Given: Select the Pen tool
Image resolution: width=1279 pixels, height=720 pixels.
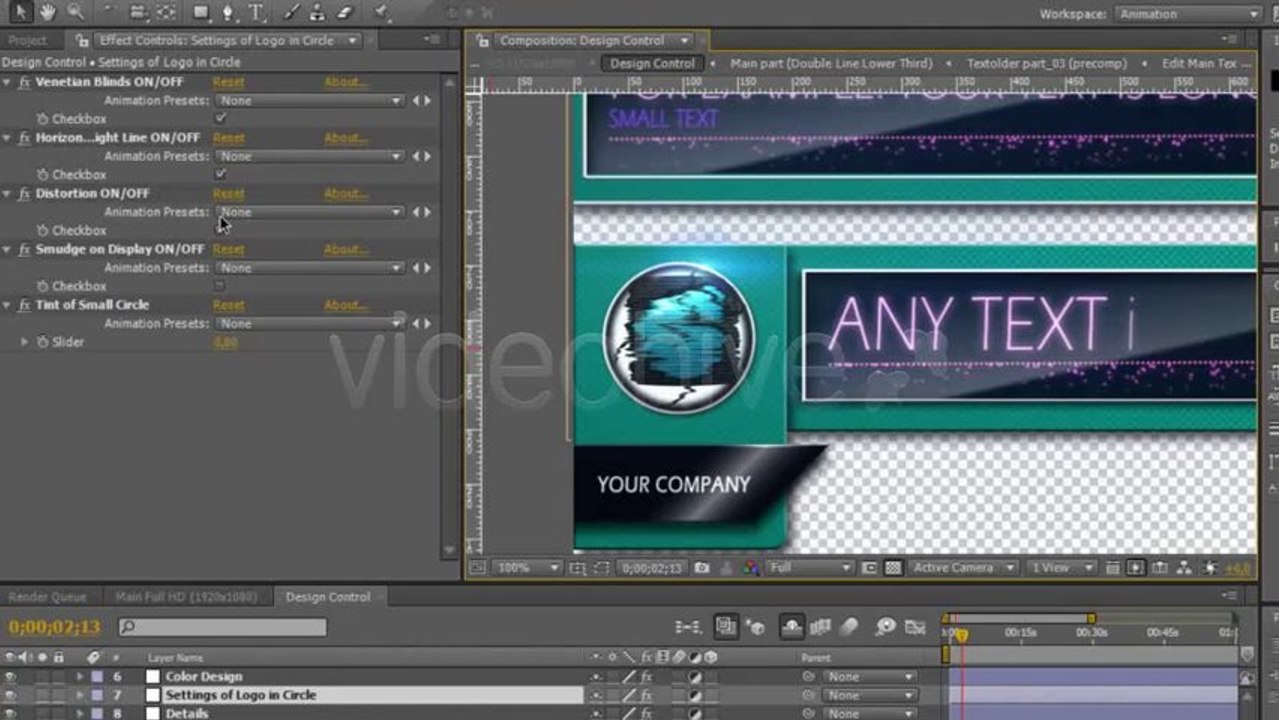Looking at the screenshot, I should (x=228, y=12).
